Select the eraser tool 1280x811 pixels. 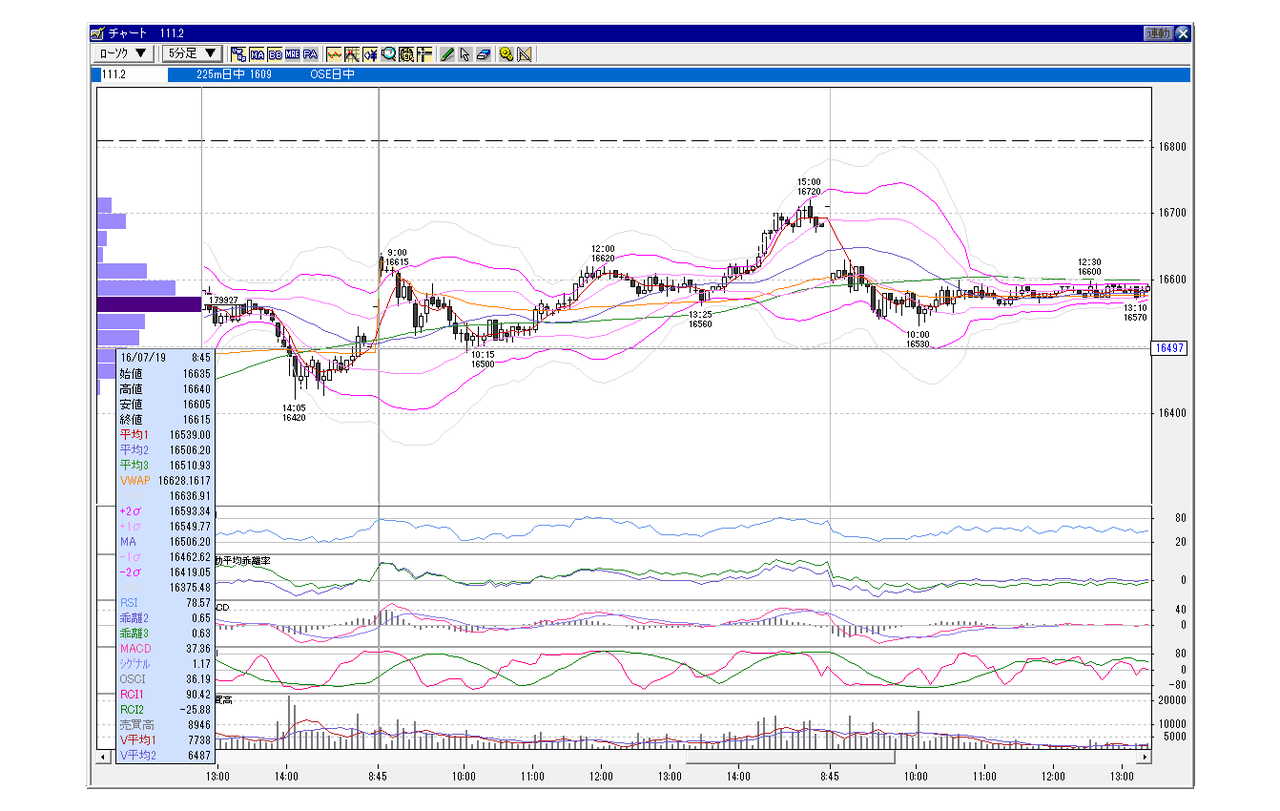click(483, 54)
